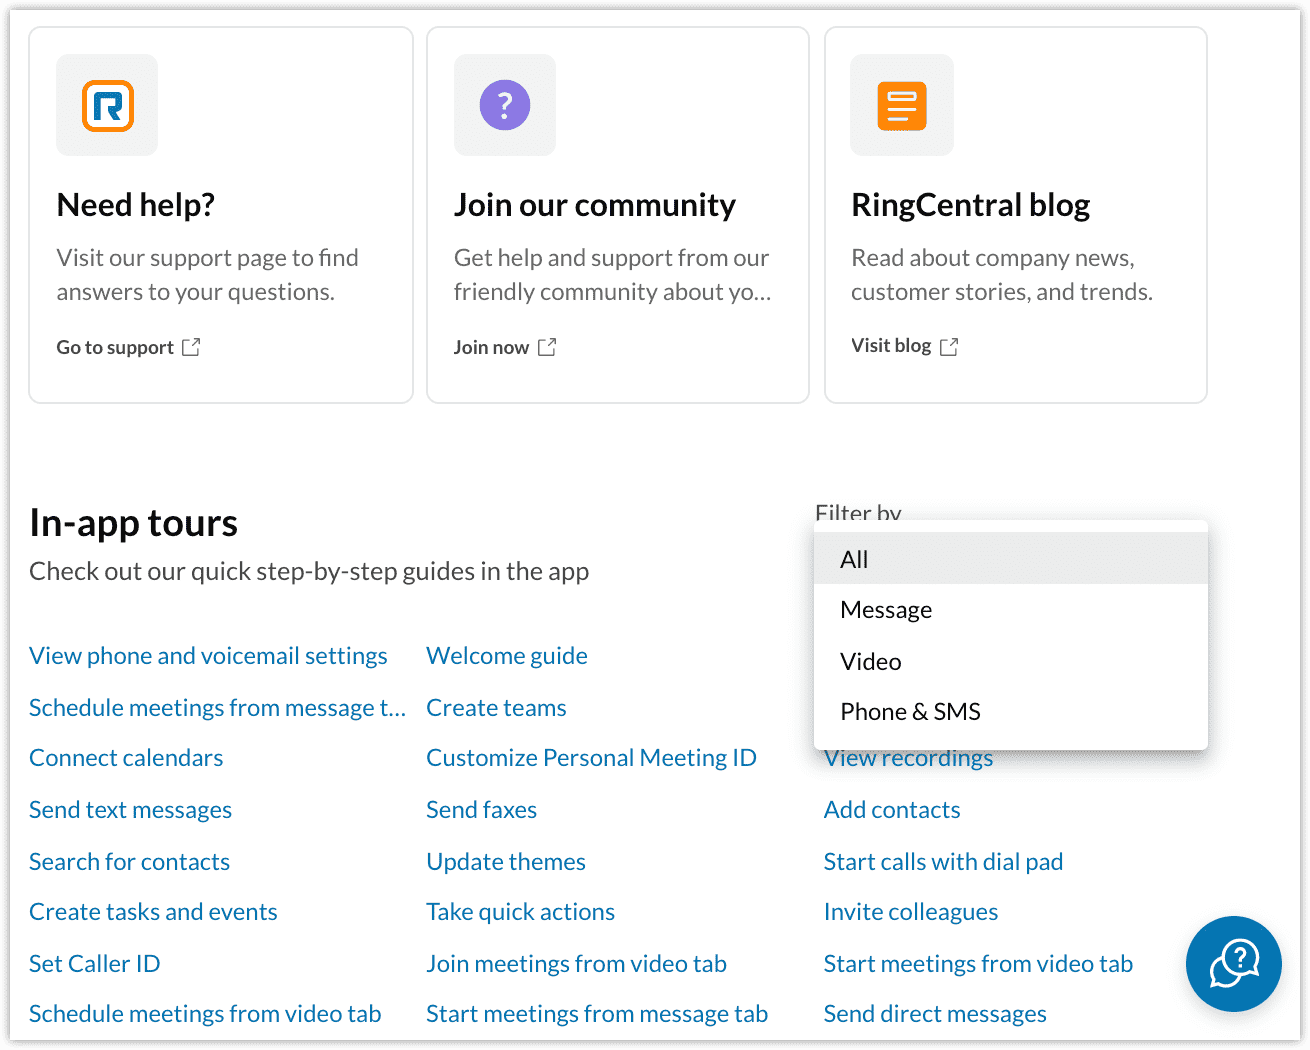The width and height of the screenshot is (1310, 1050).
Task: Open the View phone and voicemail settings tour
Action: [207, 655]
